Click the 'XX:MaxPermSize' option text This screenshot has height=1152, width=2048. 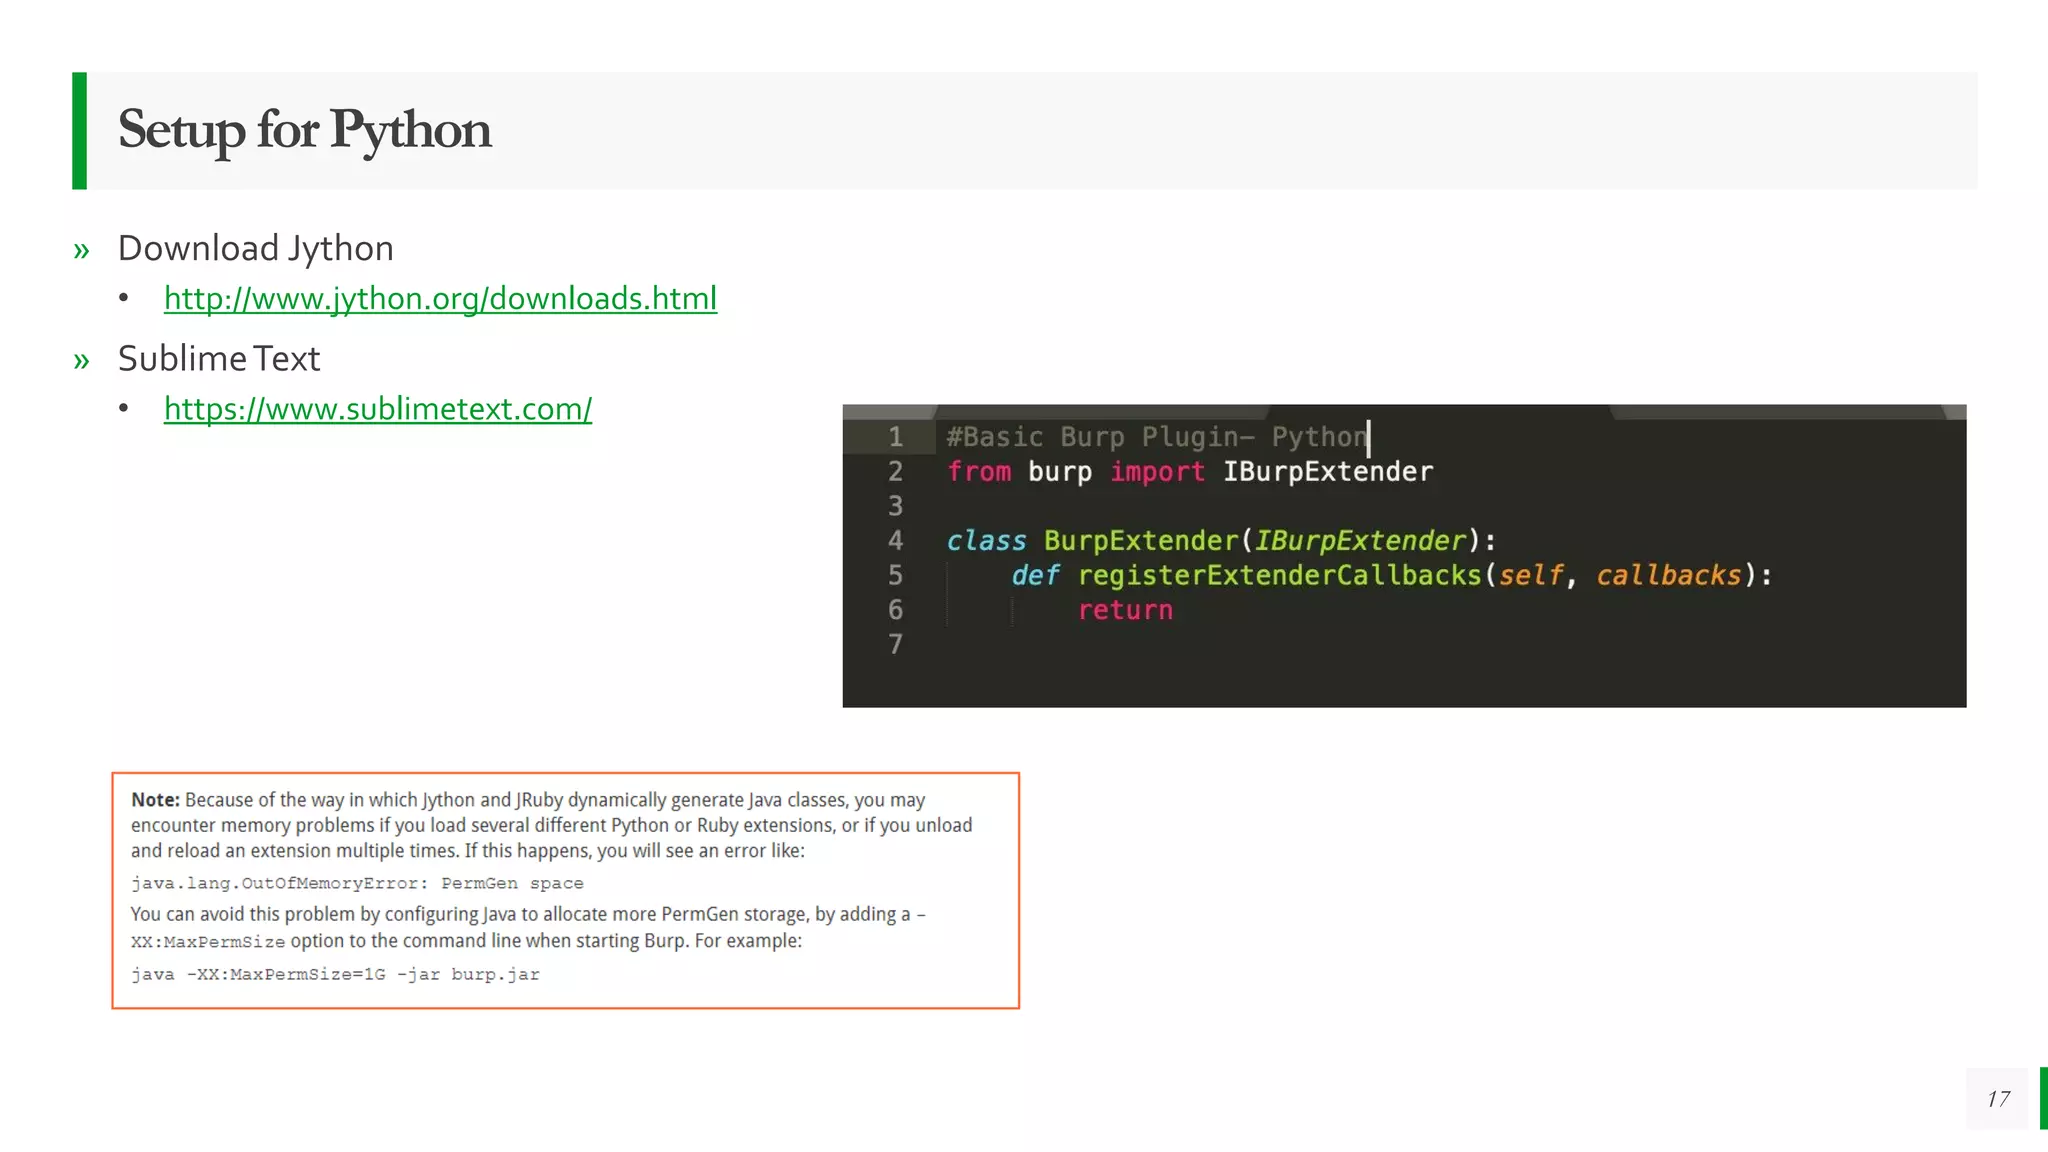coord(208,942)
